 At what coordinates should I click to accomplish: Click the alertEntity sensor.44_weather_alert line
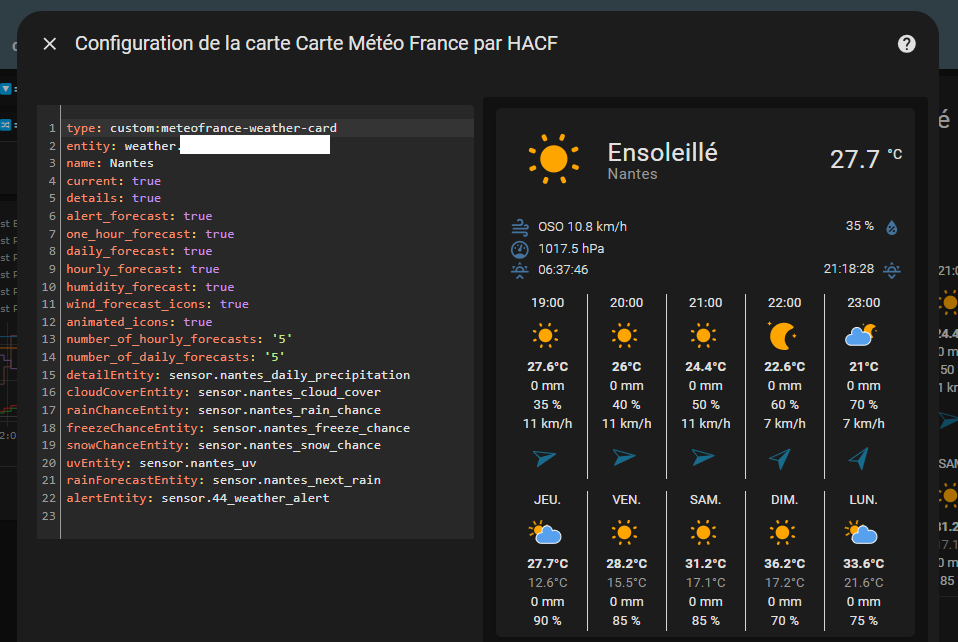198,498
